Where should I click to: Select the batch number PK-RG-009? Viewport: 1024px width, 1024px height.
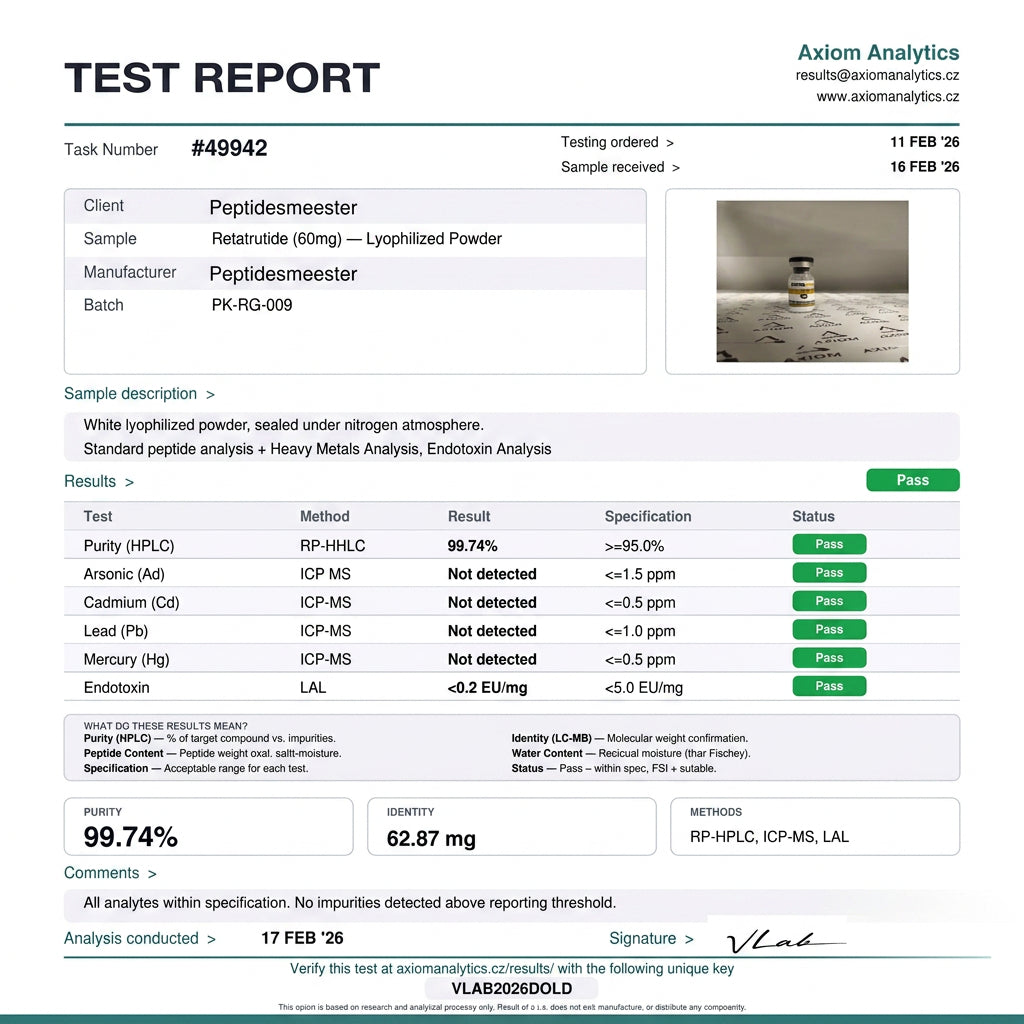coord(251,305)
